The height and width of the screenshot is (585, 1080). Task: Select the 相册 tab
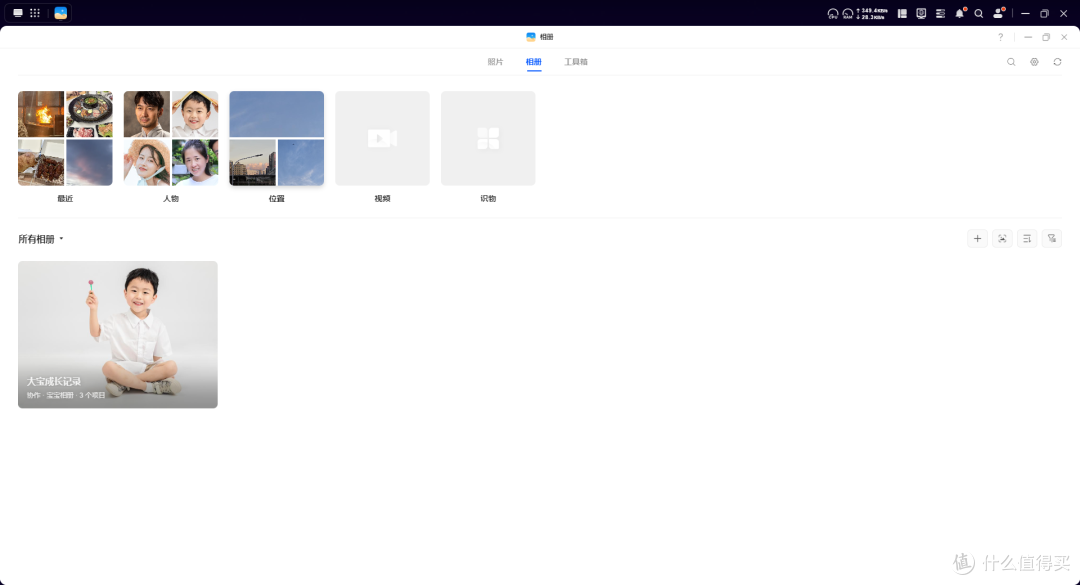534,62
